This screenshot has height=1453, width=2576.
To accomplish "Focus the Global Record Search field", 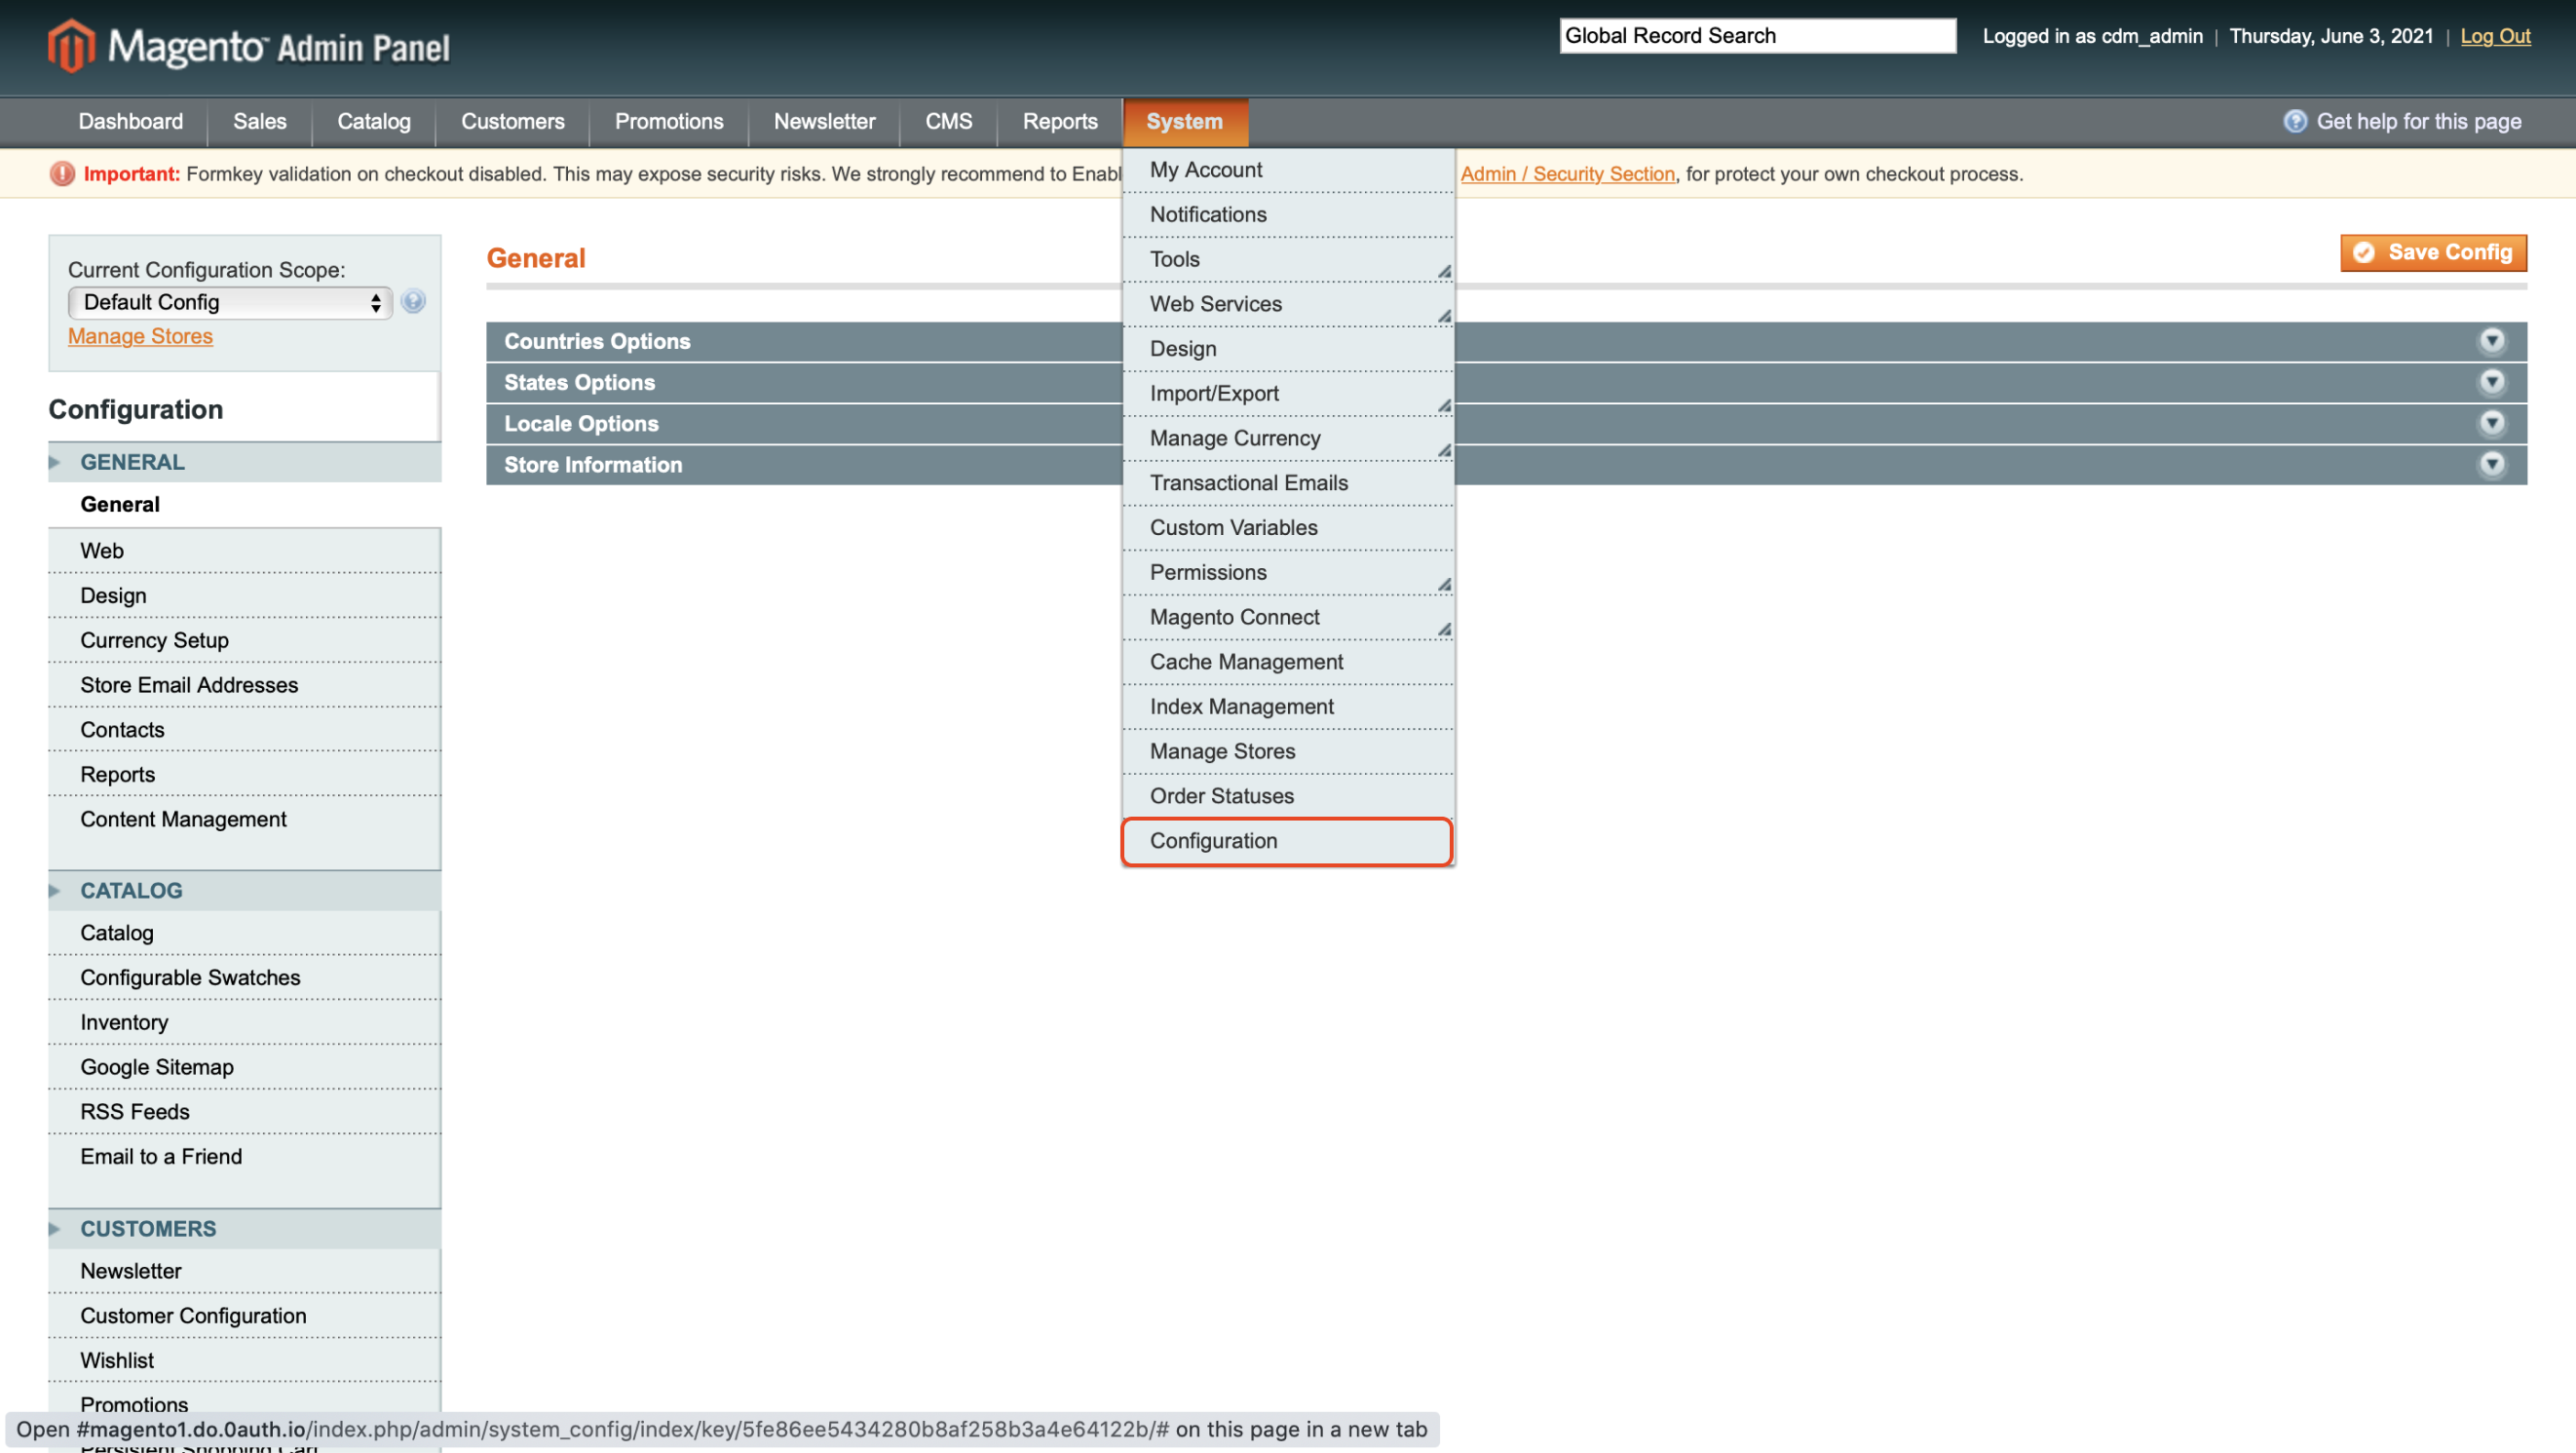I will coord(1757,36).
